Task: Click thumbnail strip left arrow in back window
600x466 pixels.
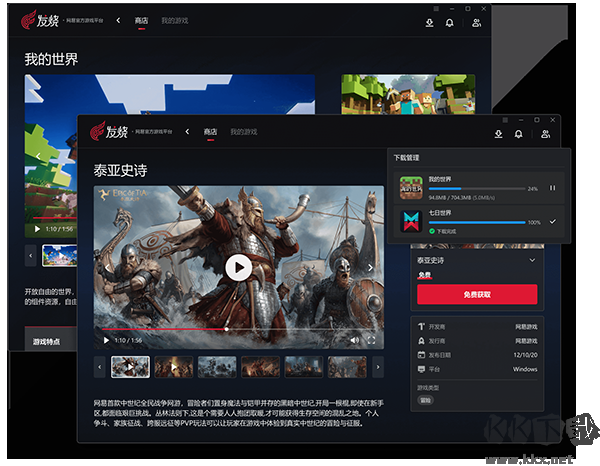Action: [x=31, y=255]
